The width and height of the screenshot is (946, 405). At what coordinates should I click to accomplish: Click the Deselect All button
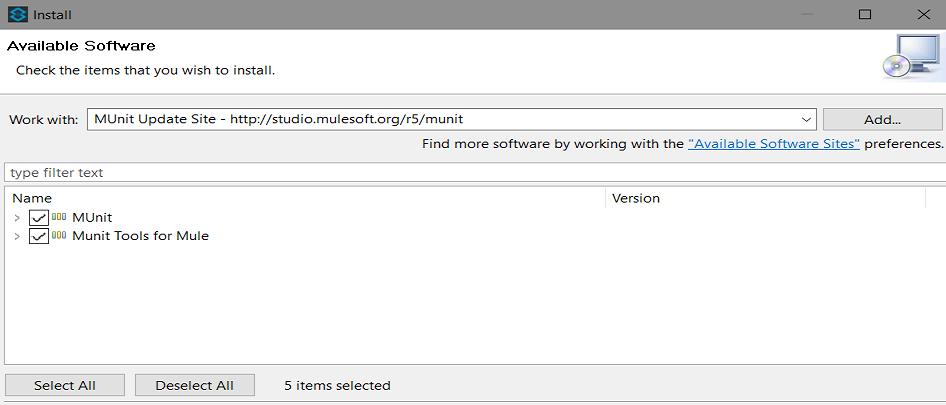[x=195, y=385]
